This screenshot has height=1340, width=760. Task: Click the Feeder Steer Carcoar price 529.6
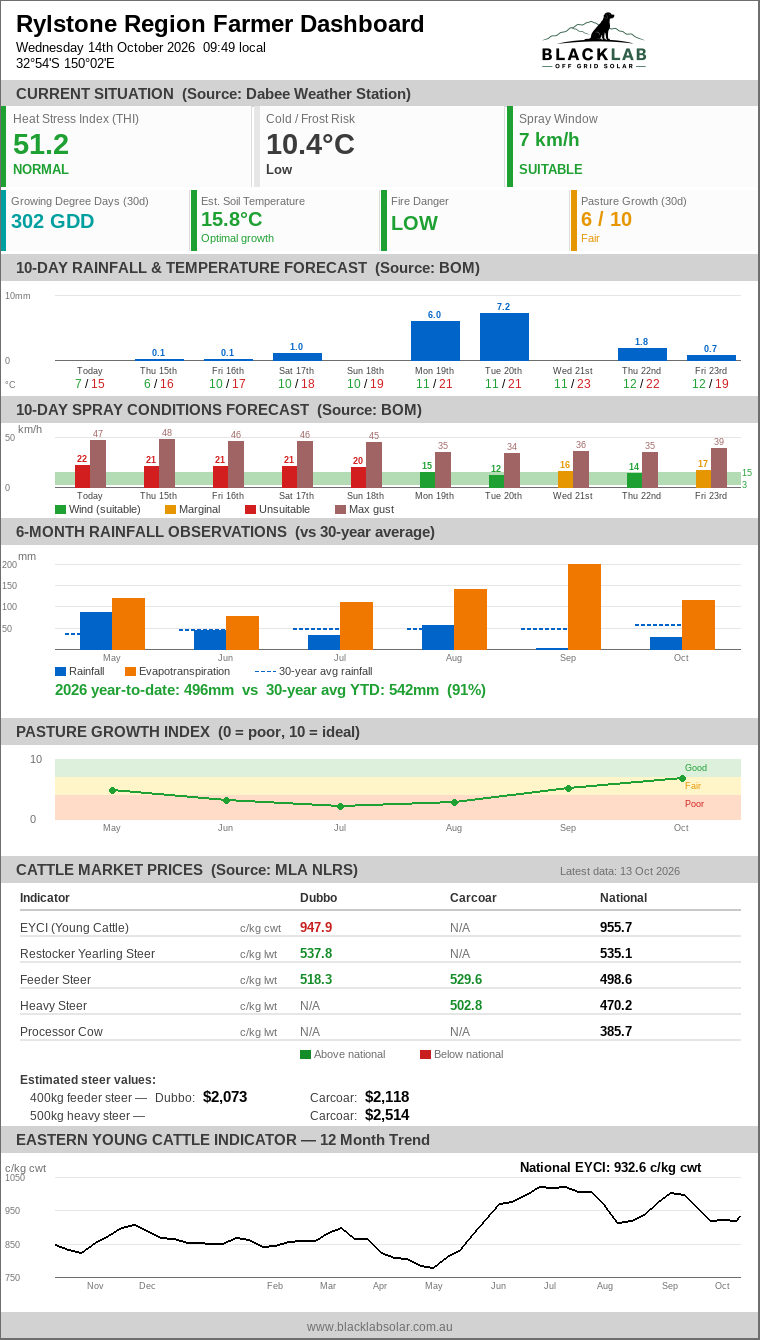(466, 979)
